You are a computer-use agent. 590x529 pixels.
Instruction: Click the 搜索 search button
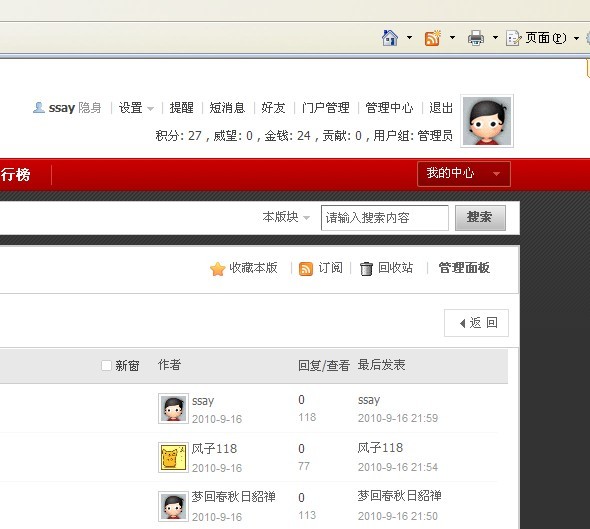tap(480, 217)
